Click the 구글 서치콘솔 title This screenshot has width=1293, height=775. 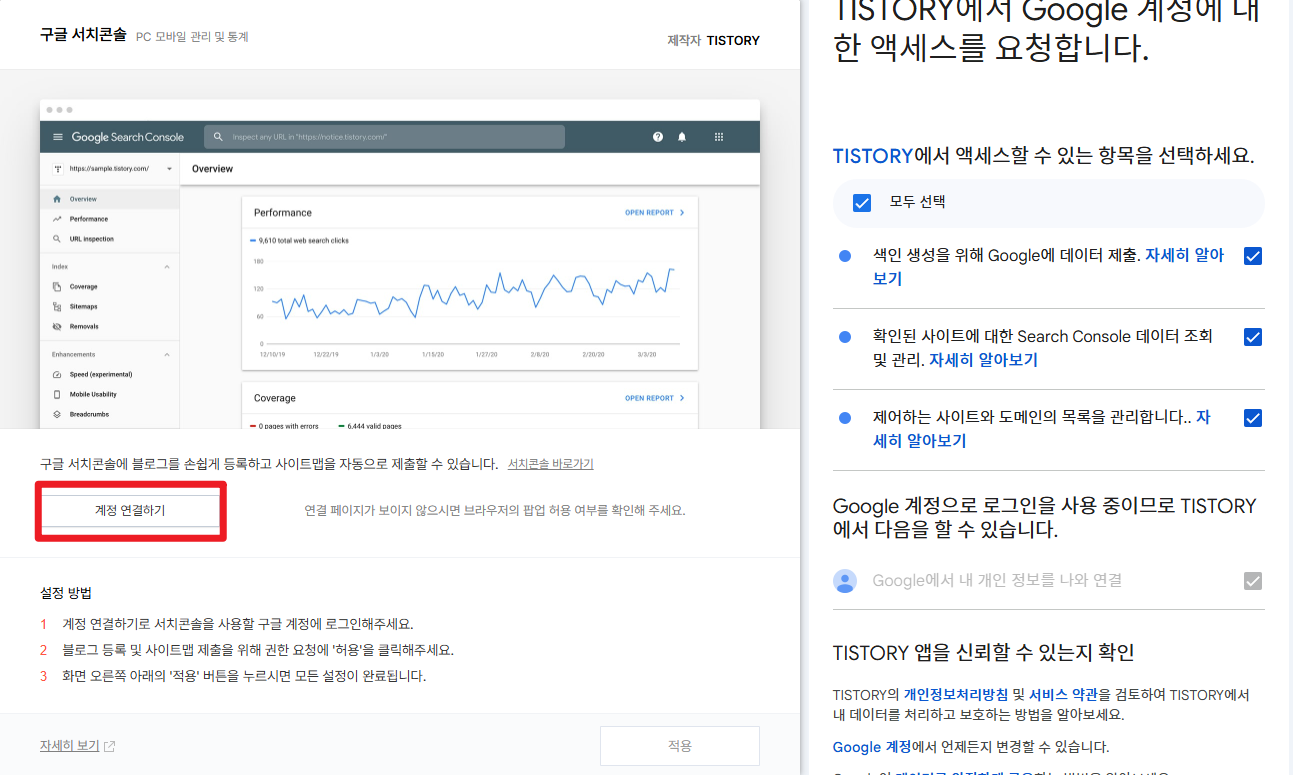coord(83,35)
